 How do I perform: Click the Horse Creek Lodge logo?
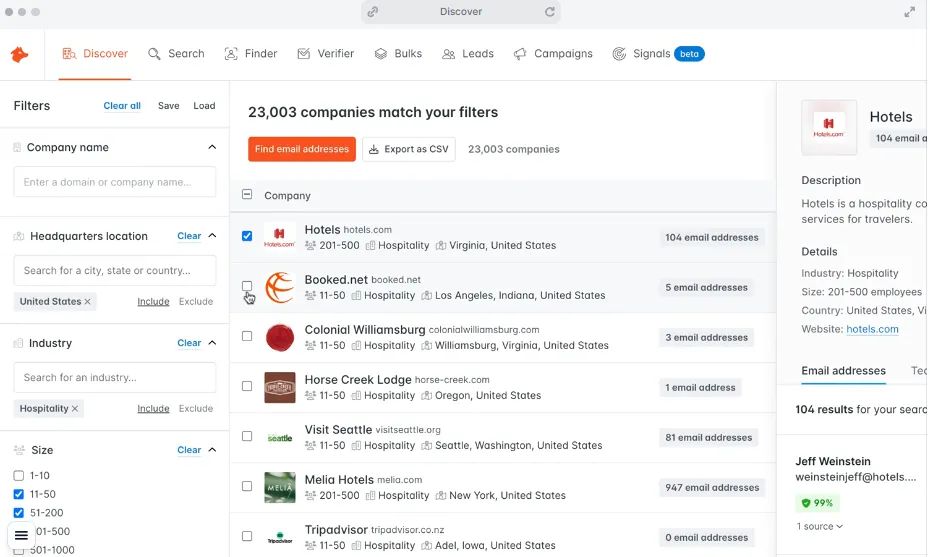pyautogui.click(x=279, y=387)
